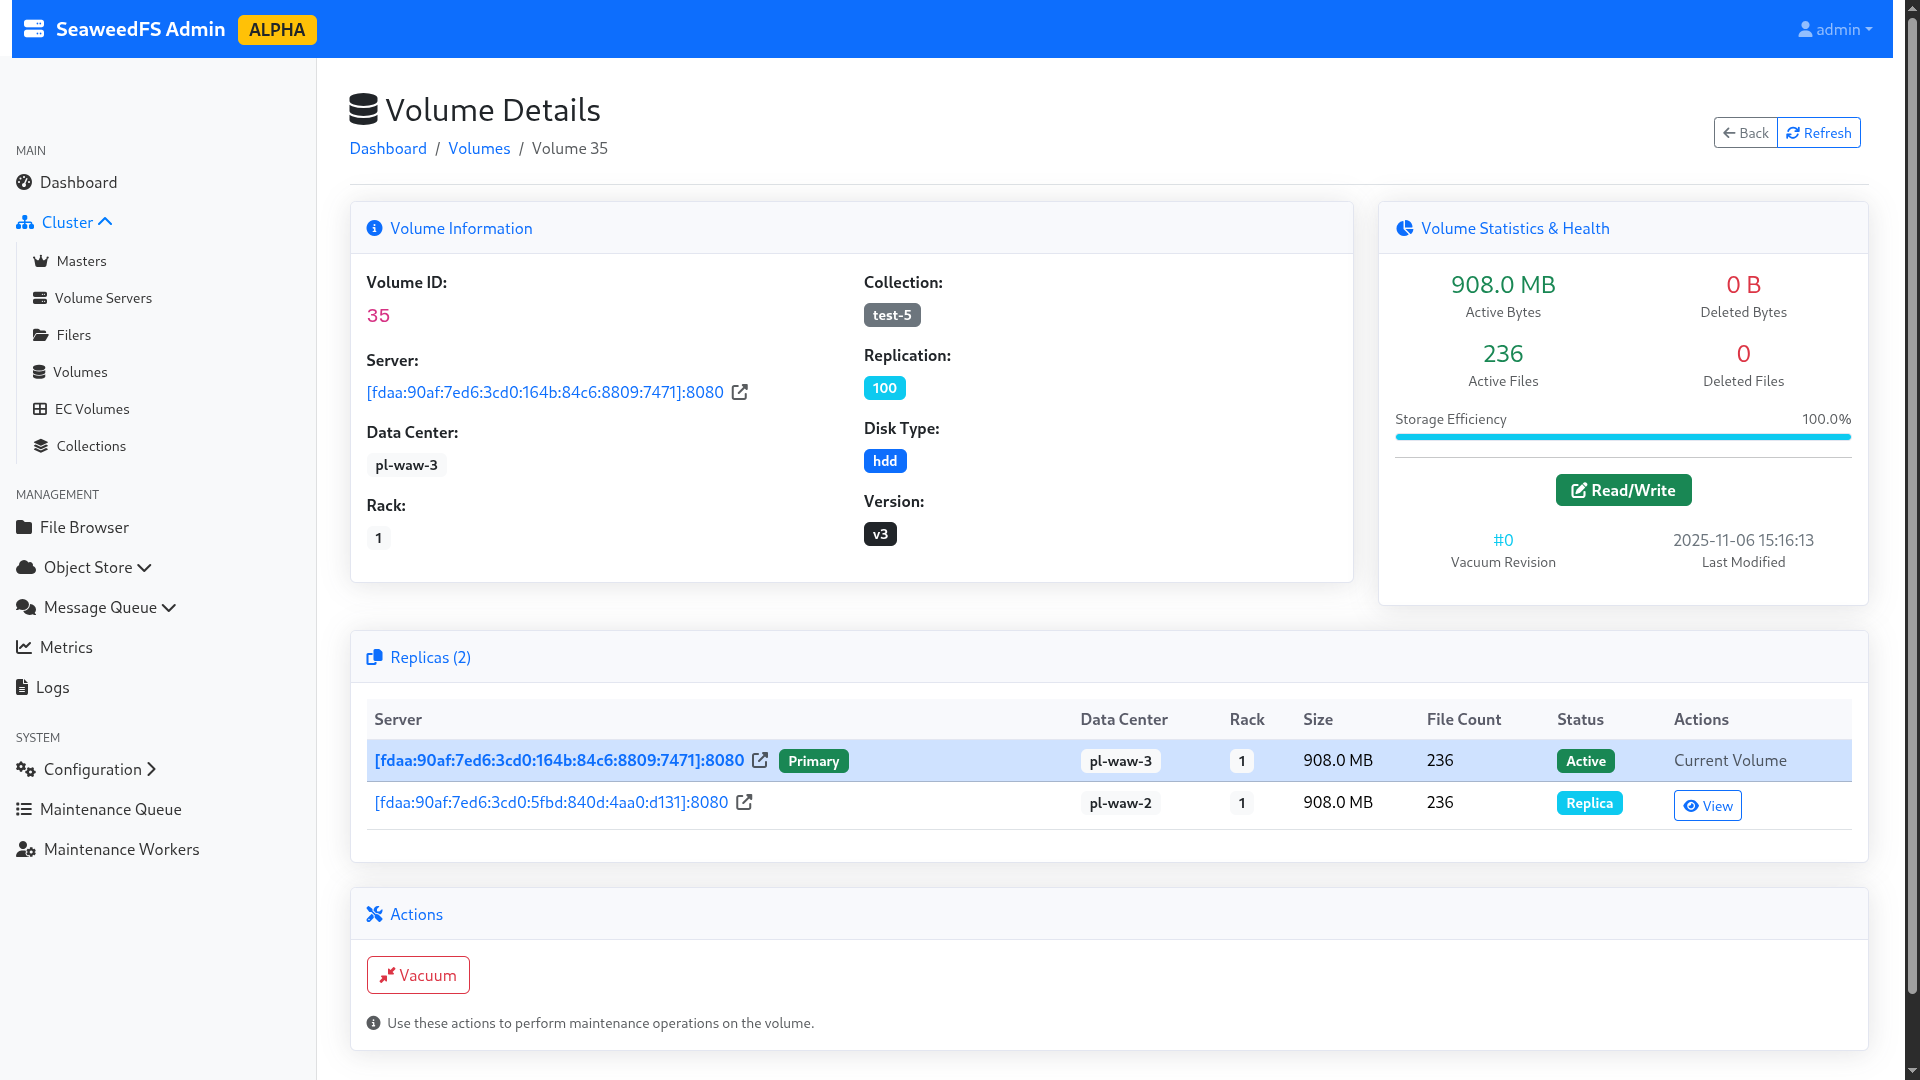The height and width of the screenshot is (1080, 1920).
Task: Click the Storage Efficiency progress bar
Action: coord(1623,437)
